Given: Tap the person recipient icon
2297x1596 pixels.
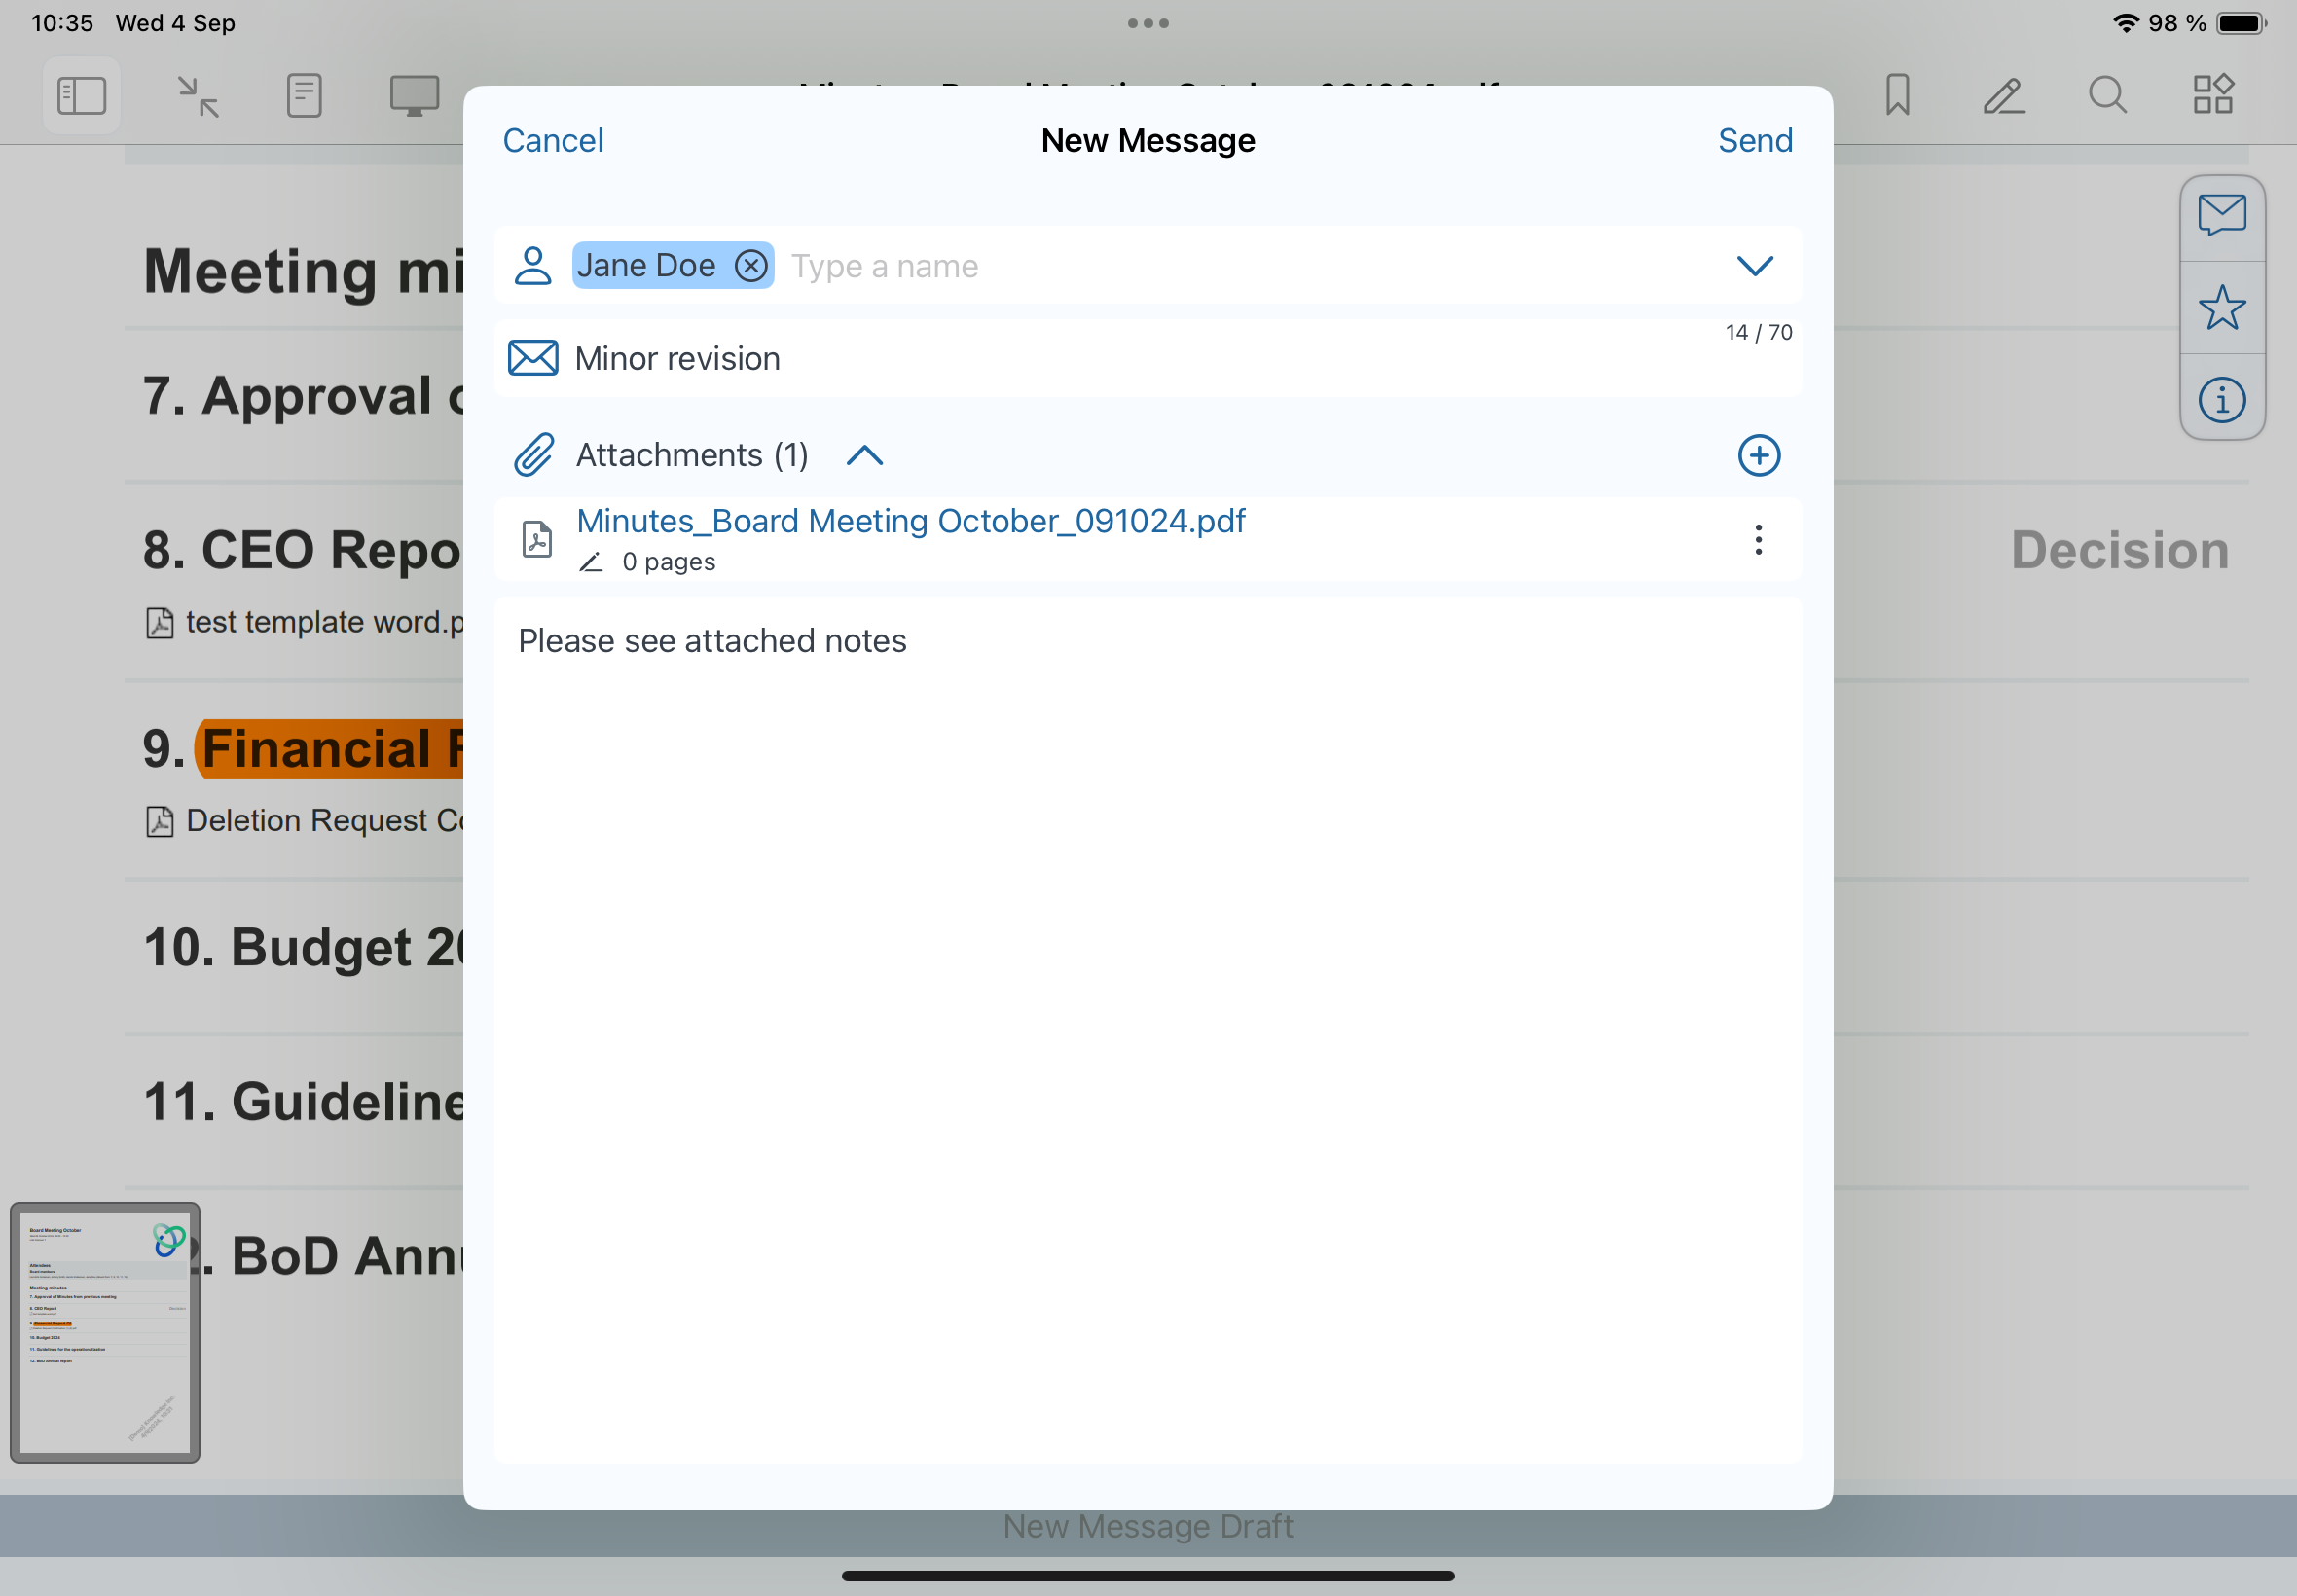Looking at the screenshot, I should pyautogui.click(x=533, y=266).
